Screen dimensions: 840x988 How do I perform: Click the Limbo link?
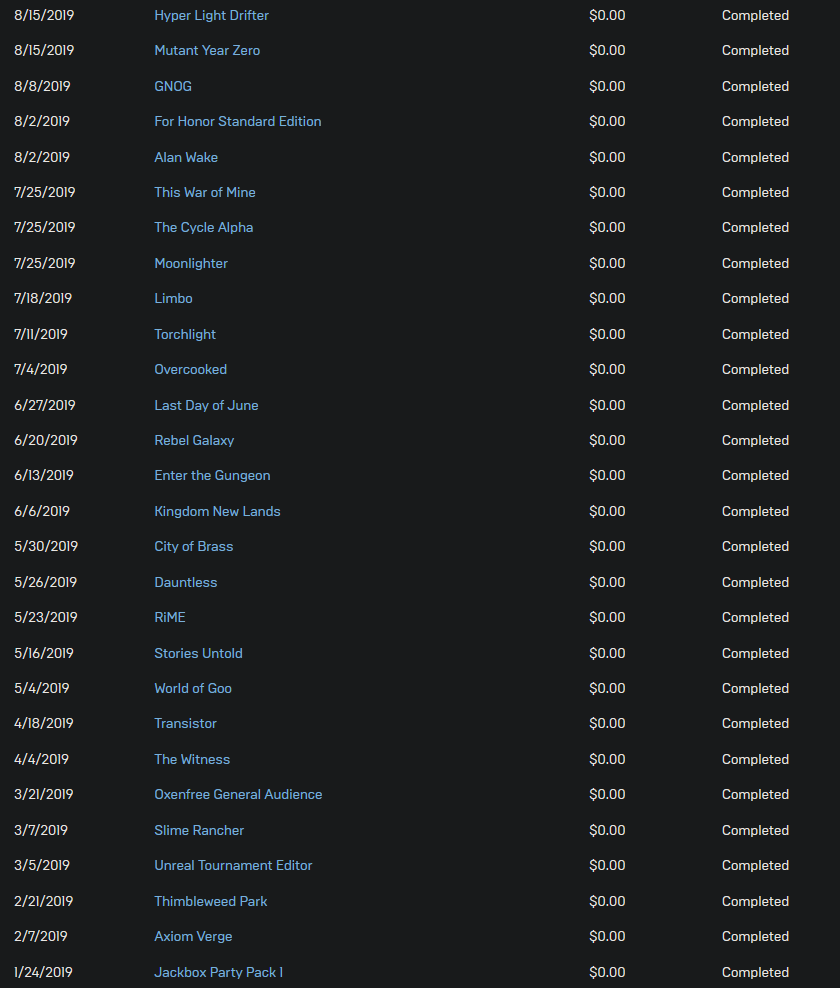tap(173, 299)
